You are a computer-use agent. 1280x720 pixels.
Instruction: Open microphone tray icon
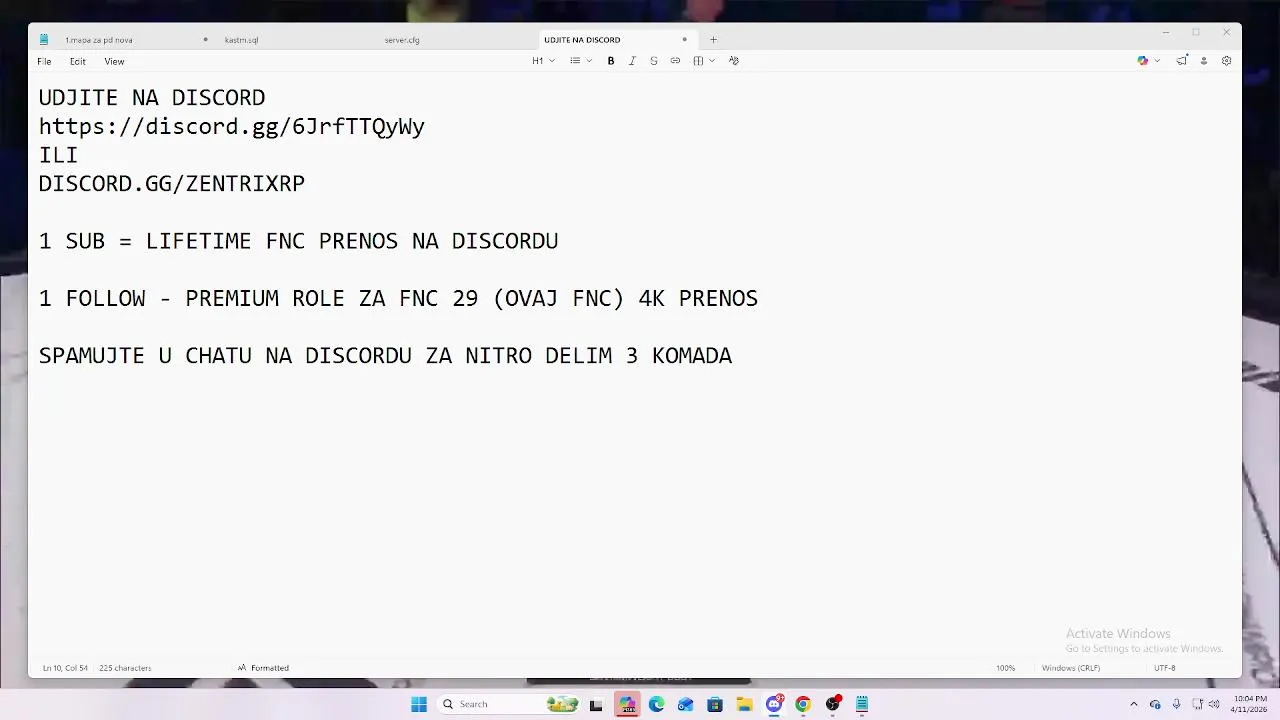(x=1176, y=705)
